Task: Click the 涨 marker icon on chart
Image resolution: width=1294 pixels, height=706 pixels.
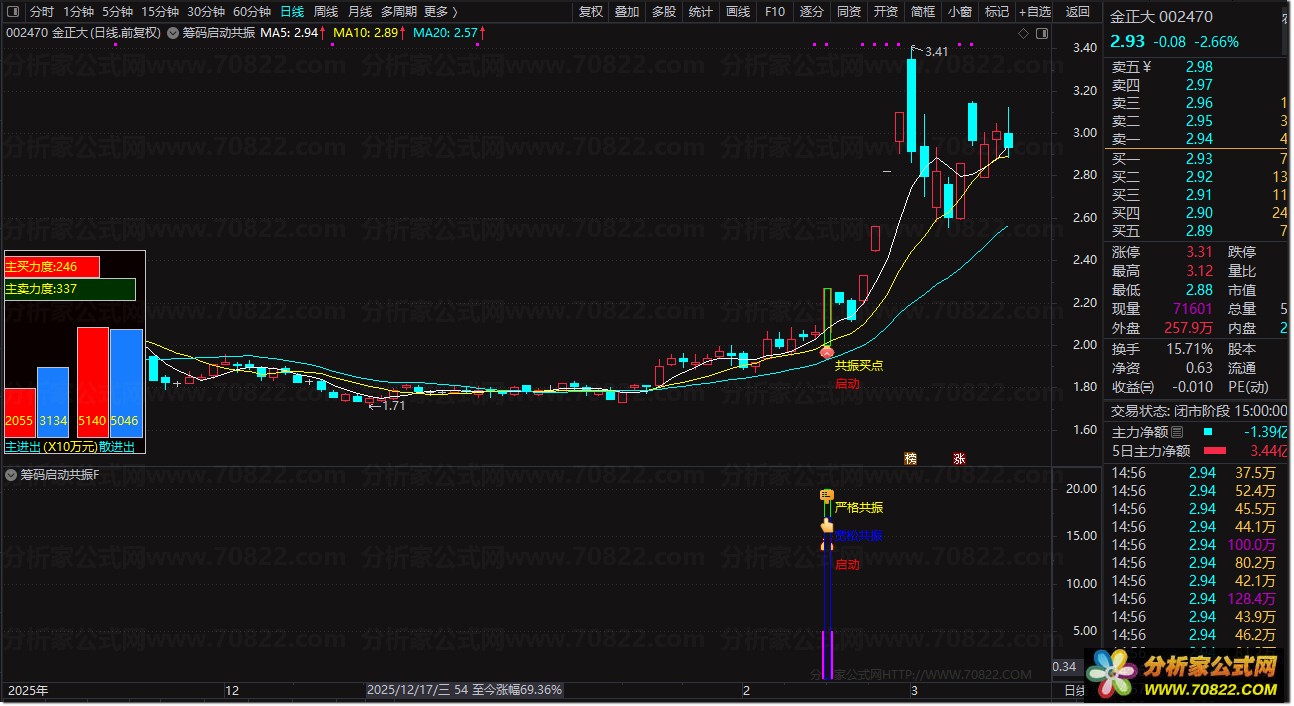Action: [959, 458]
